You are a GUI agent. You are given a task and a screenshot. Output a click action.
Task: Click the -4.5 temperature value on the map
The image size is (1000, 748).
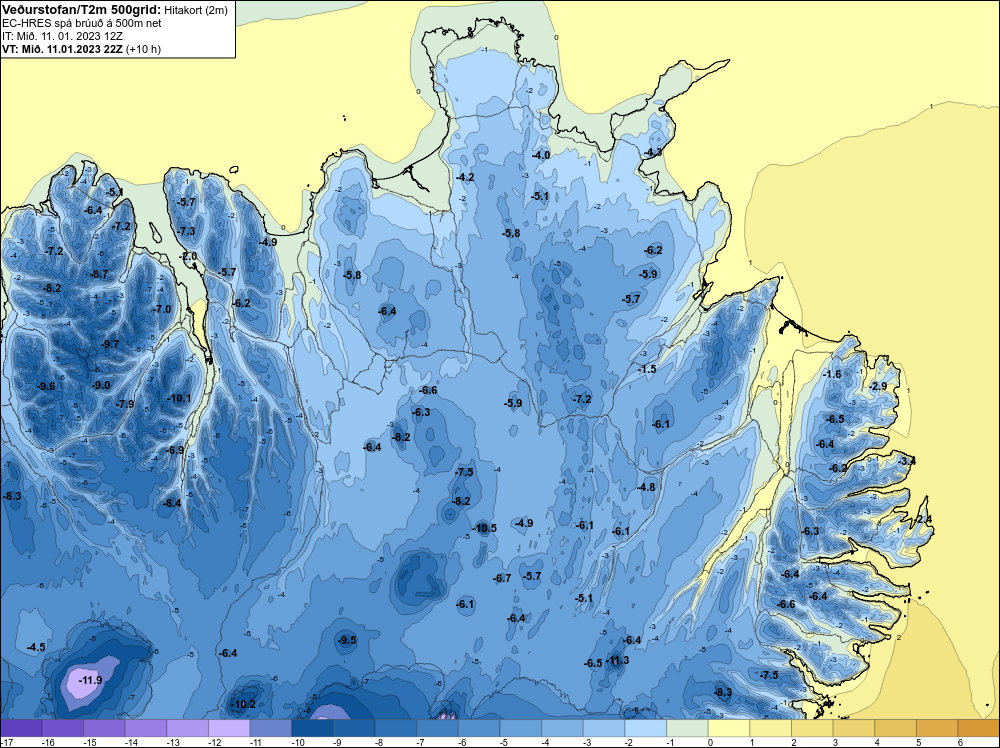[x=36, y=647]
